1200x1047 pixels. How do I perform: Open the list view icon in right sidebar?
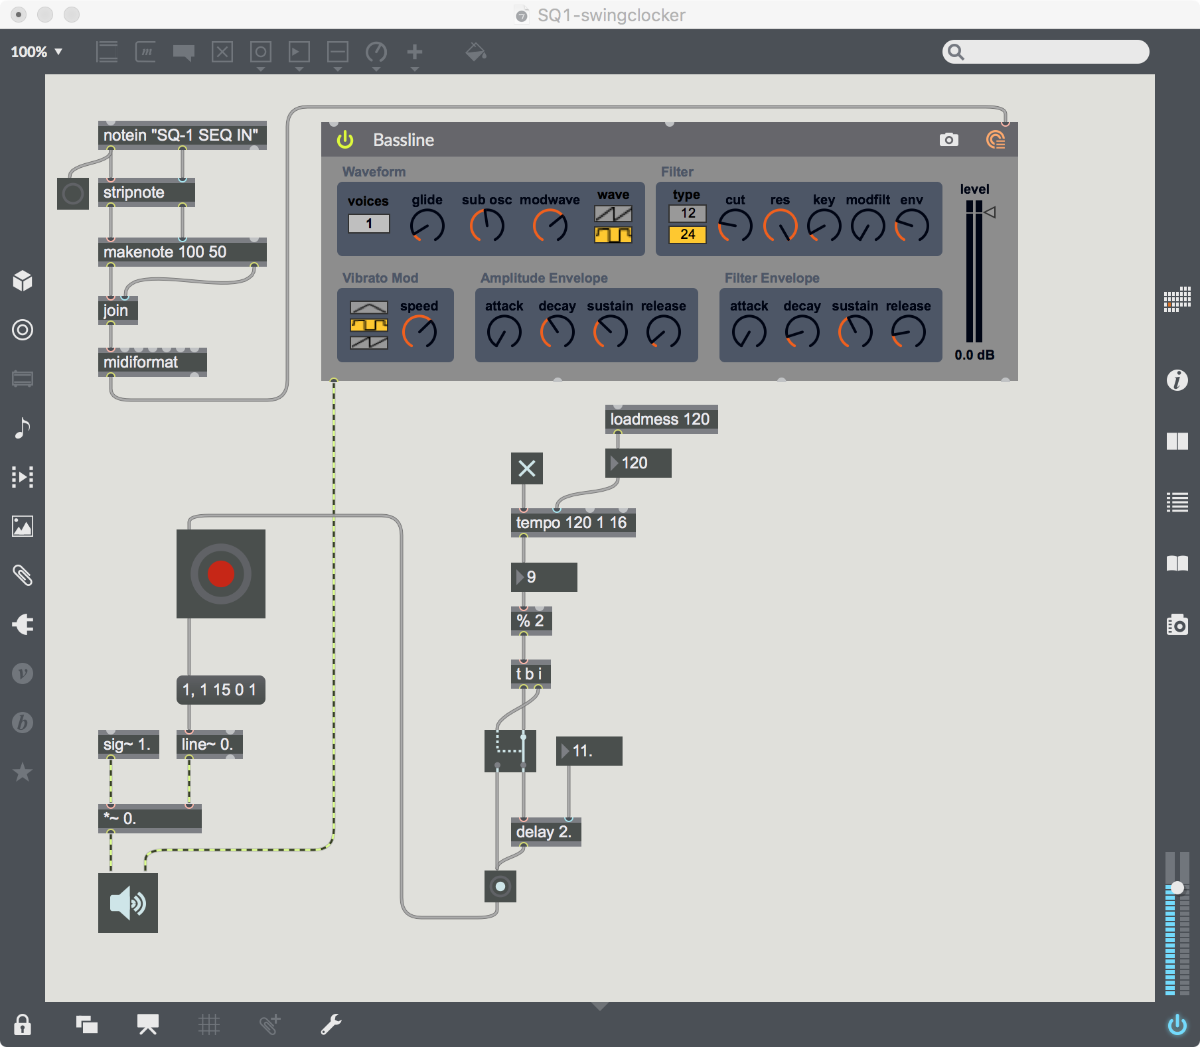click(x=1177, y=502)
